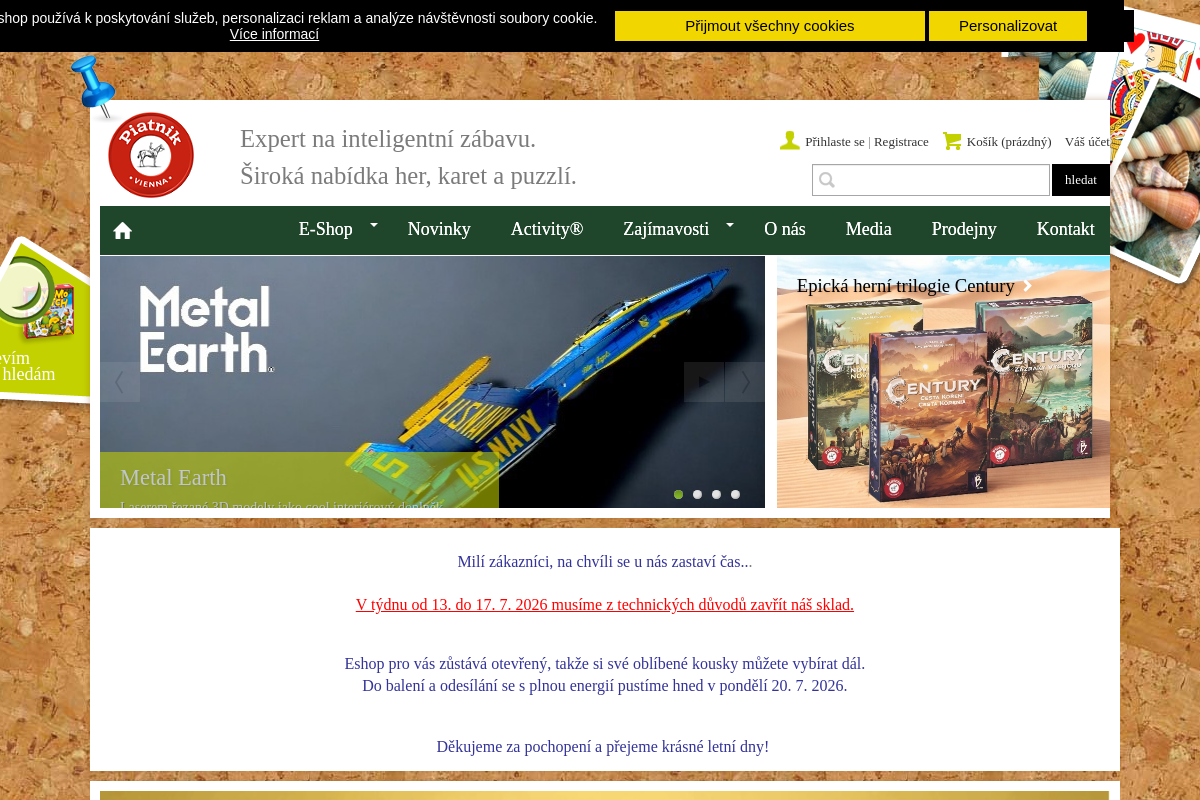Click the Personalizovat cookies button
This screenshot has width=1200, height=800.
tap(1008, 26)
